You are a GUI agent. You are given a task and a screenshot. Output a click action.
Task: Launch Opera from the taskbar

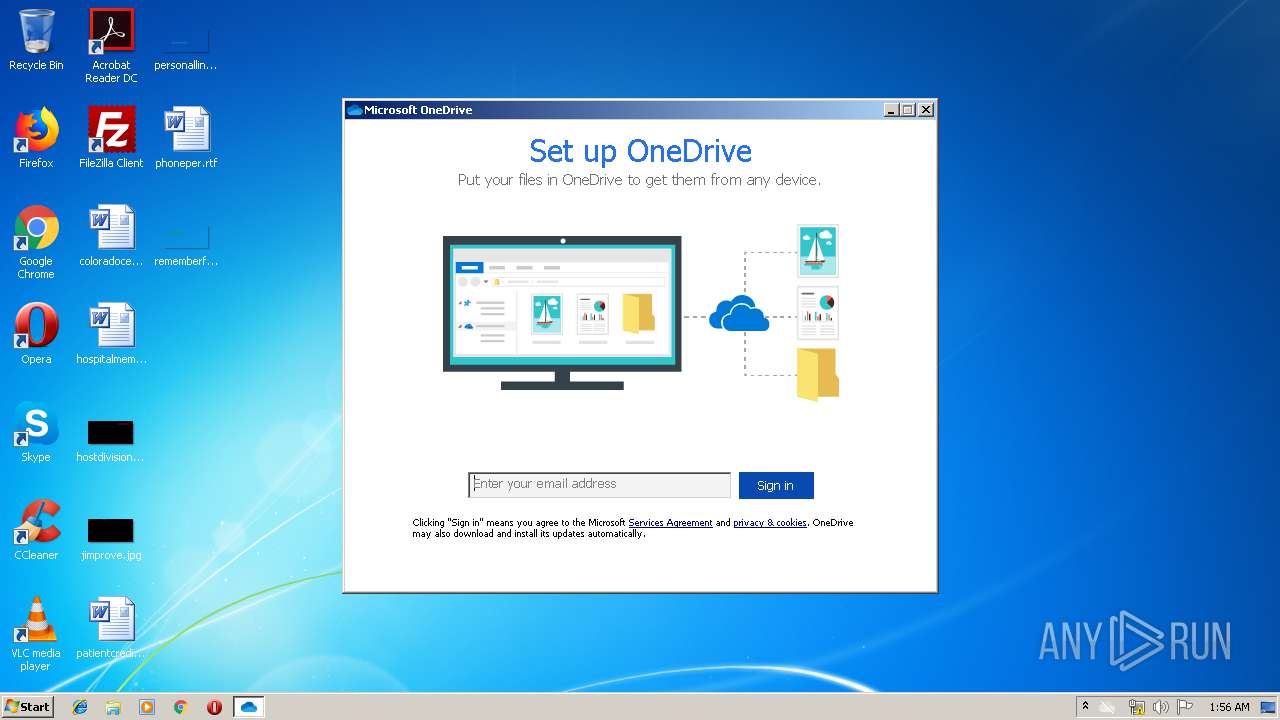[x=214, y=707]
